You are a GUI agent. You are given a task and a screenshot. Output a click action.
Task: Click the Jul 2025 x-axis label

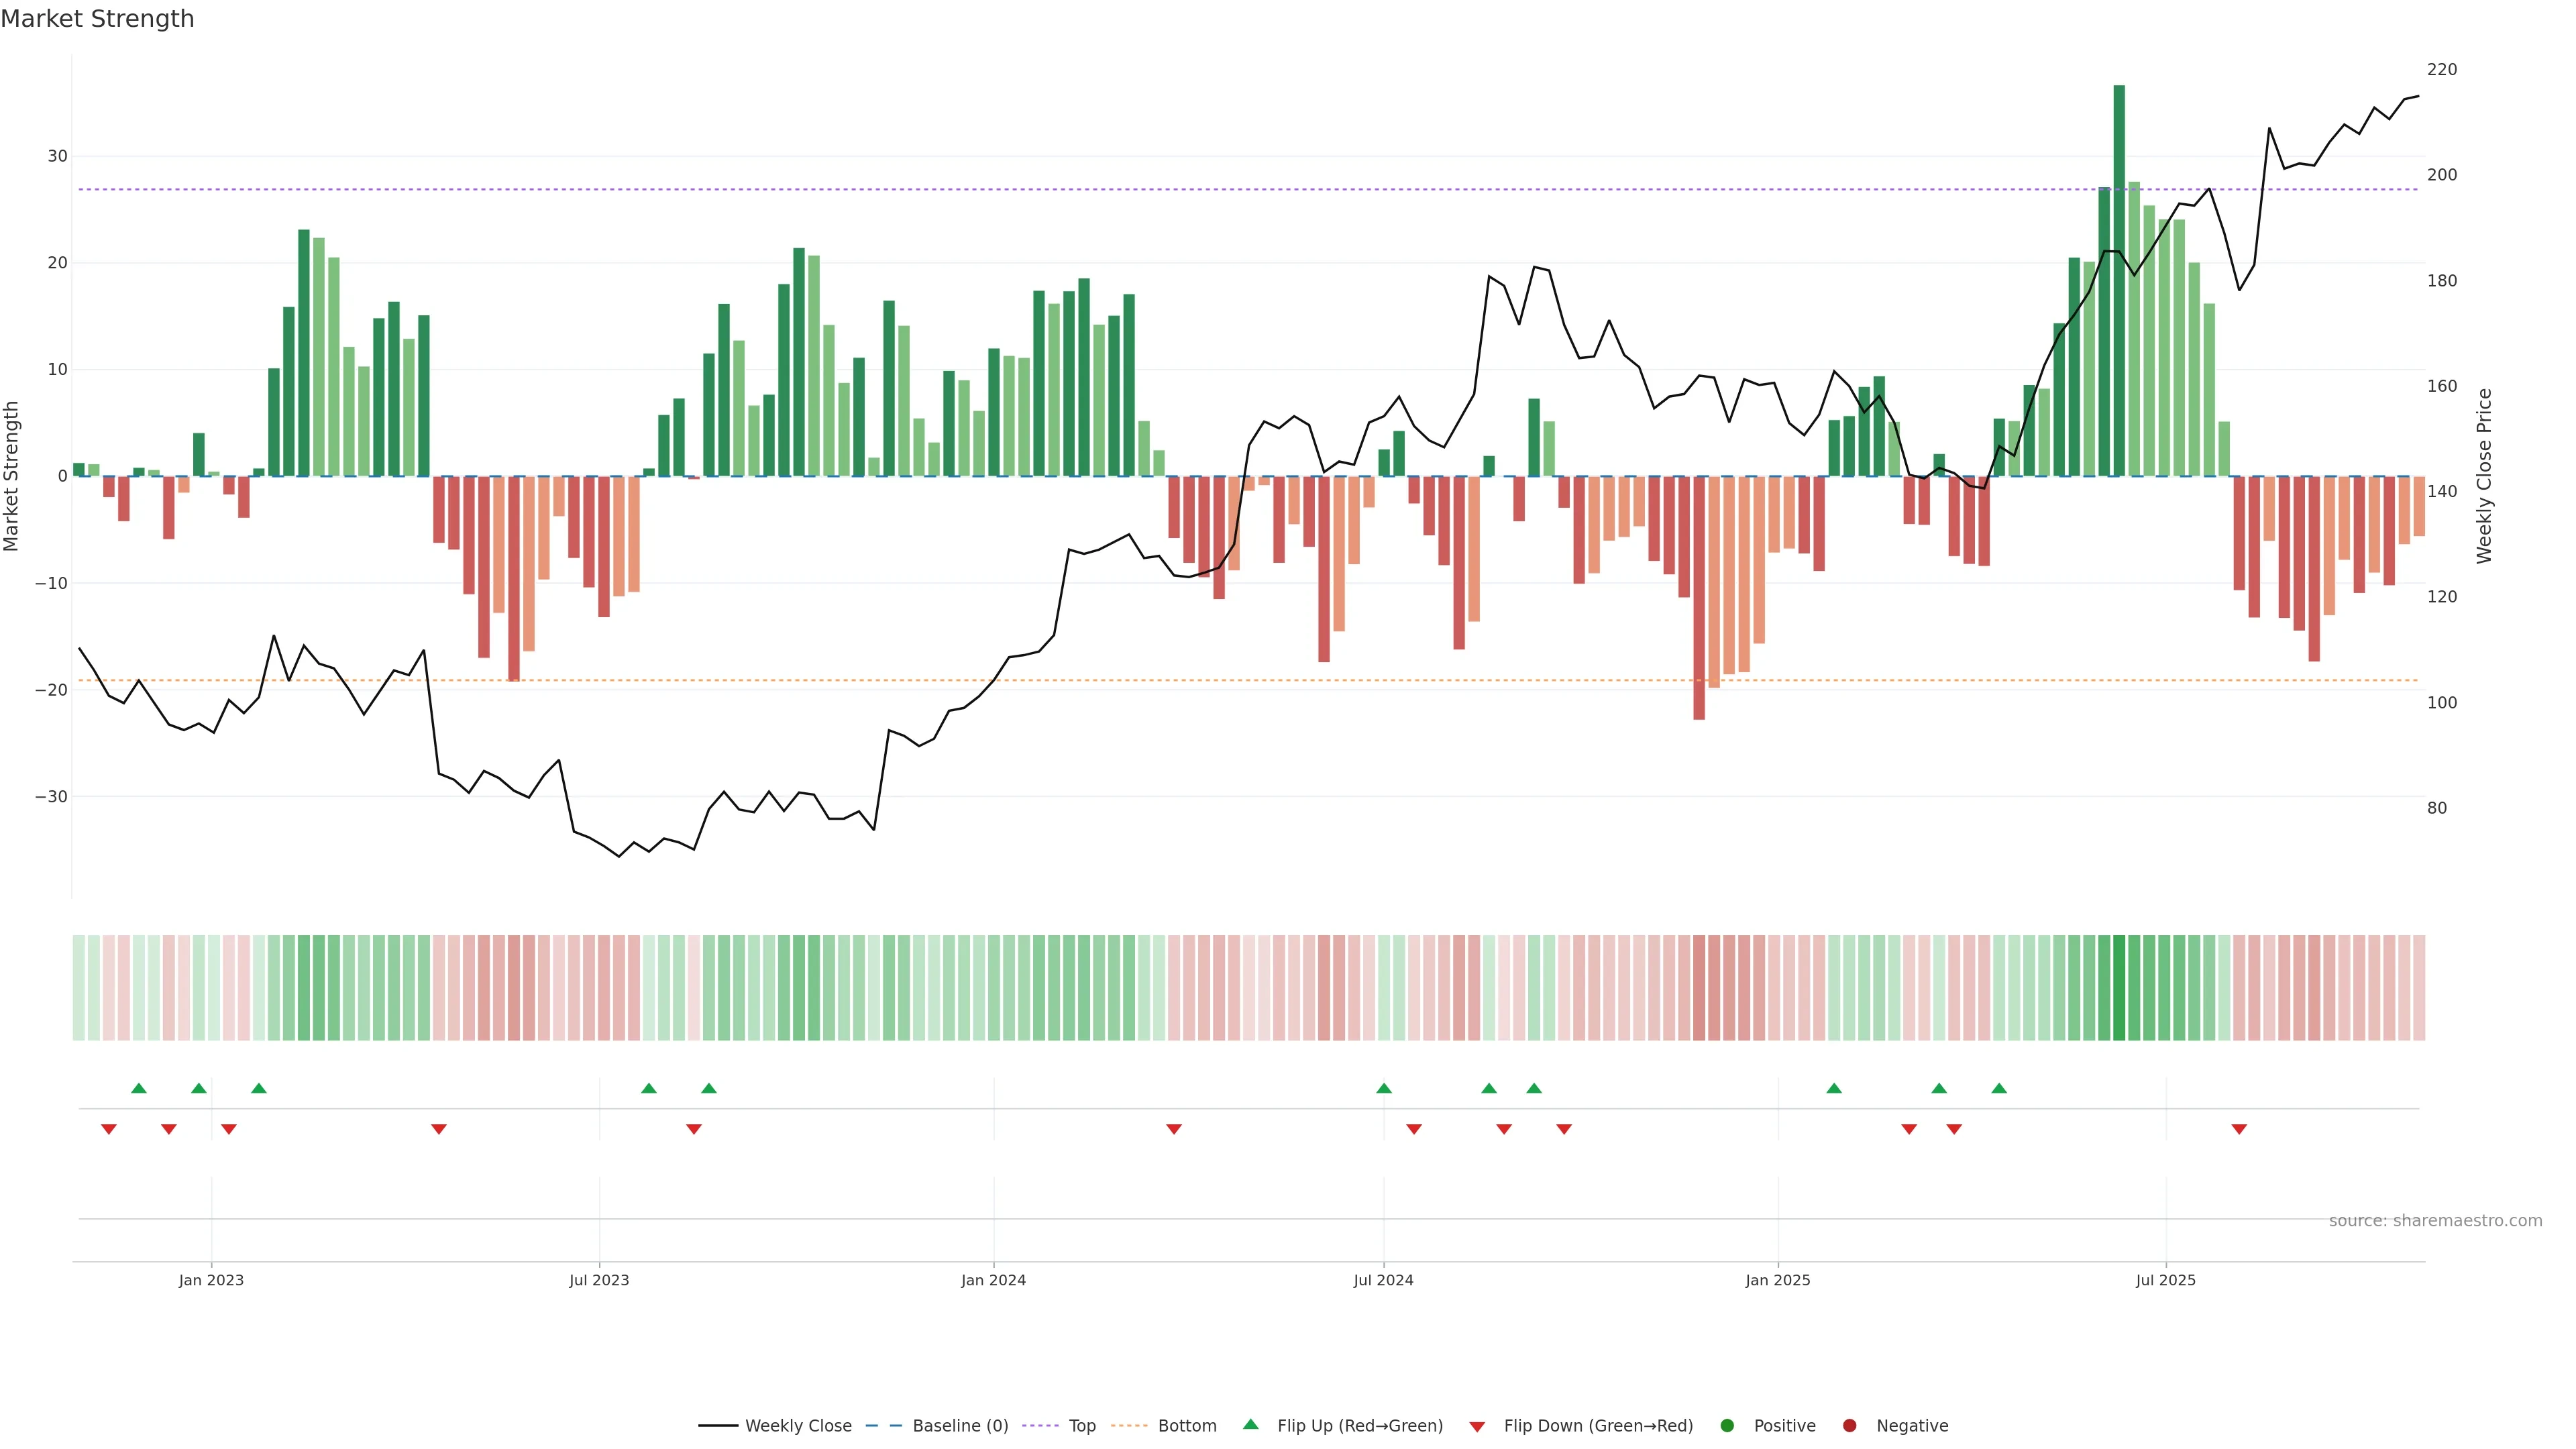(x=2166, y=1280)
